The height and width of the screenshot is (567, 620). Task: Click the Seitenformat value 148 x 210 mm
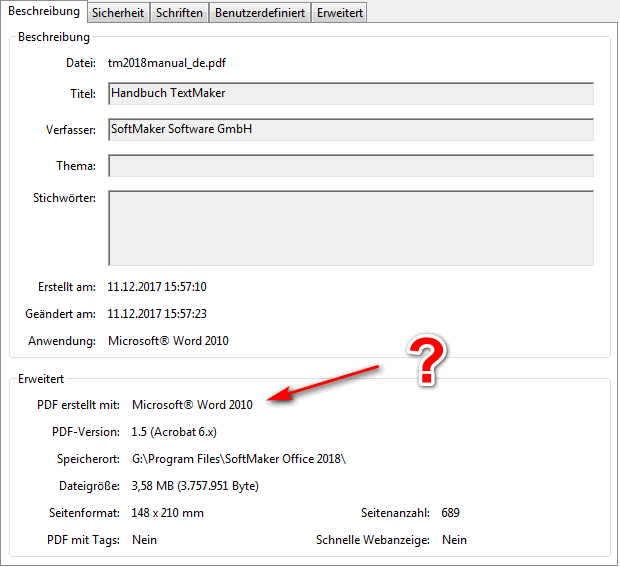click(x=168, y=513)
